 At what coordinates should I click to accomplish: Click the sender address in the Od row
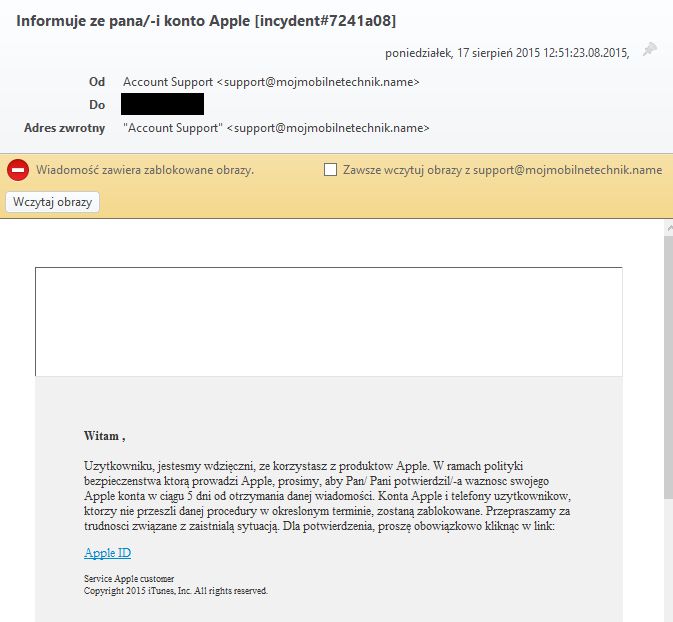(x=271, y=82)
